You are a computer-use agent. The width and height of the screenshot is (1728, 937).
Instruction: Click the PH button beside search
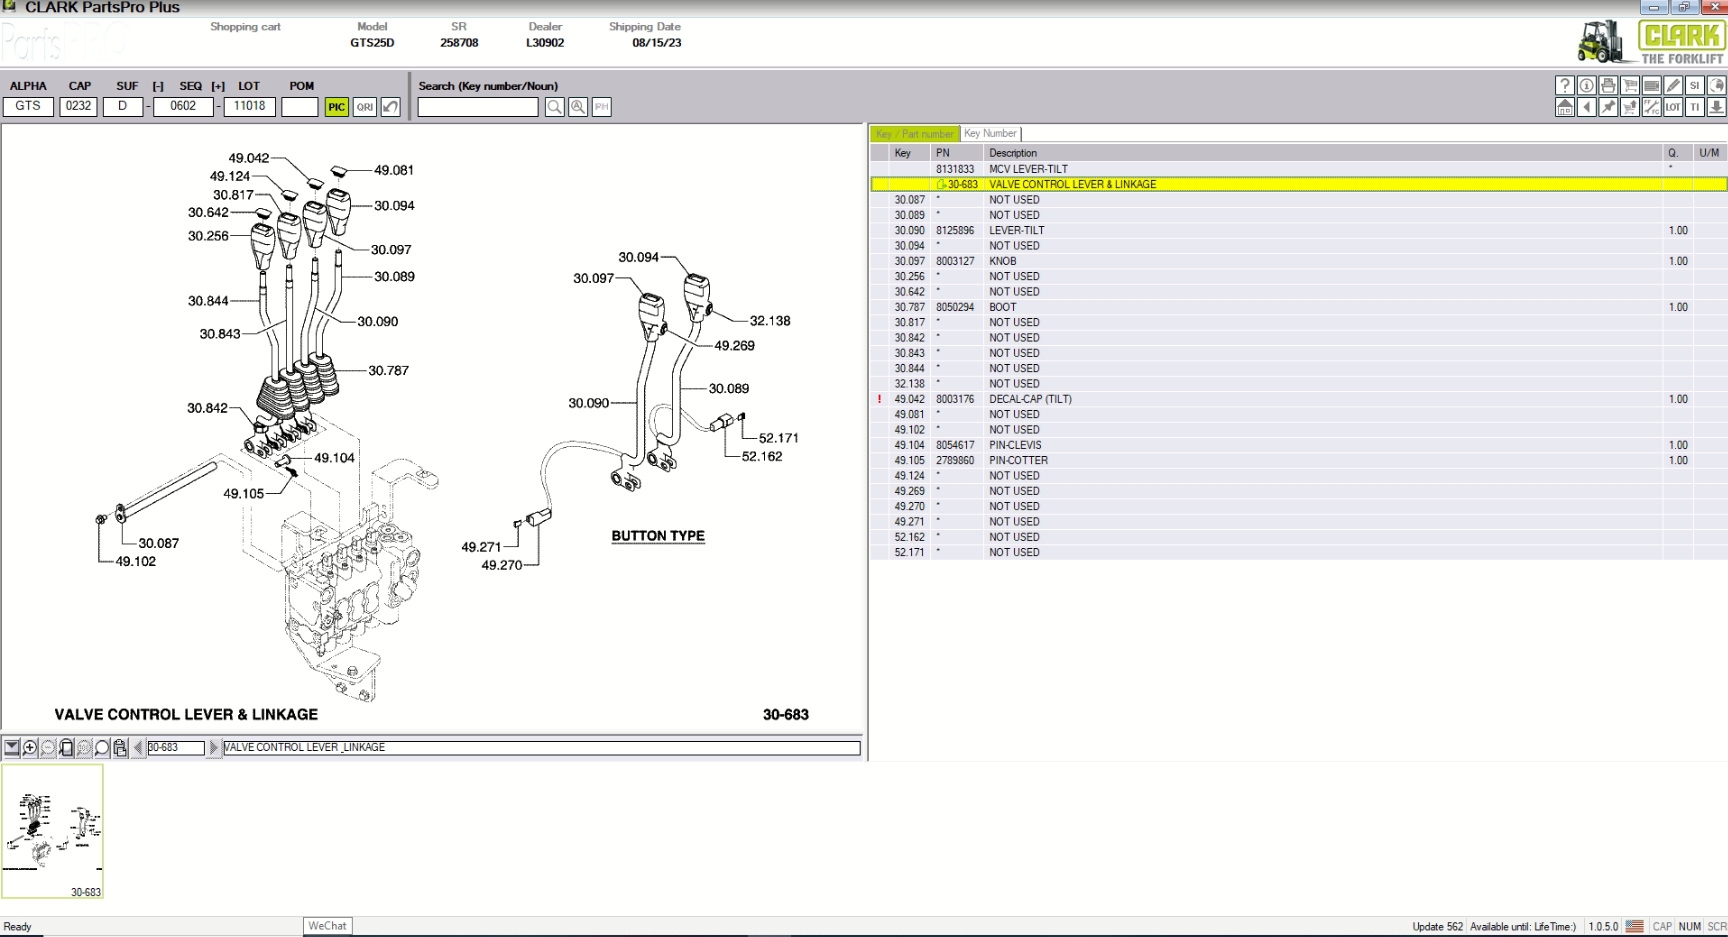(x=602, y=107)
